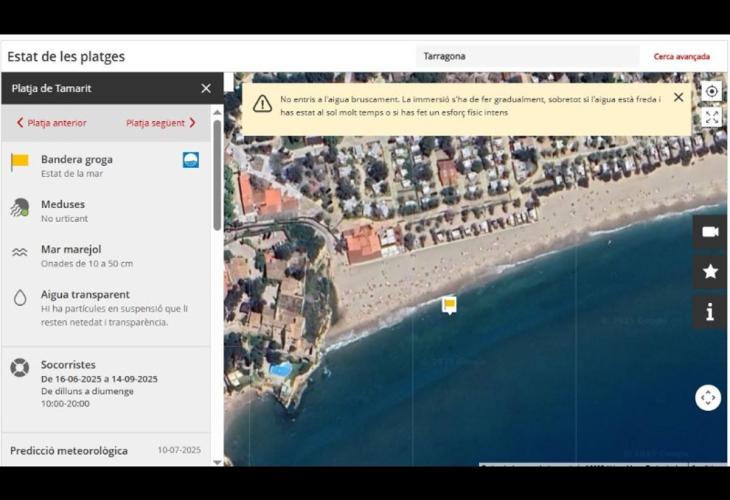Image resolution: width=730 pixels, height=500 pixels.
Task: Open the webcam video camera button
Action: coord(710,232)
